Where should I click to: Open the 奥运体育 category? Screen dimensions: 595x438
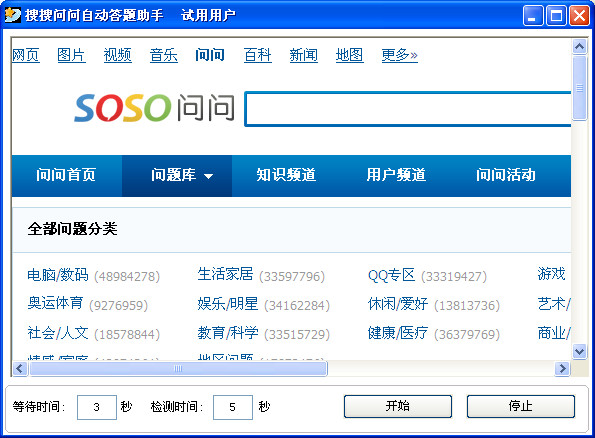point(55,303)
